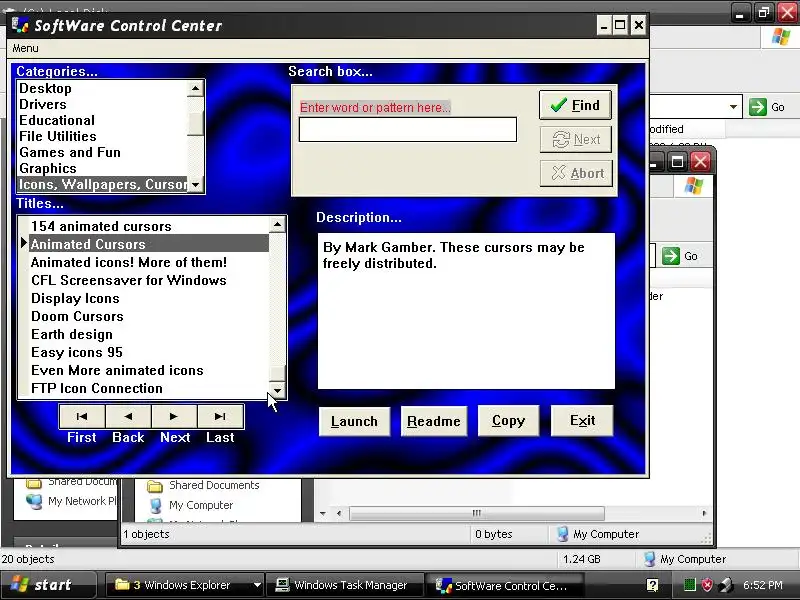
Task: Click SoftWare Control Center taskbar button
Action: 505,585
